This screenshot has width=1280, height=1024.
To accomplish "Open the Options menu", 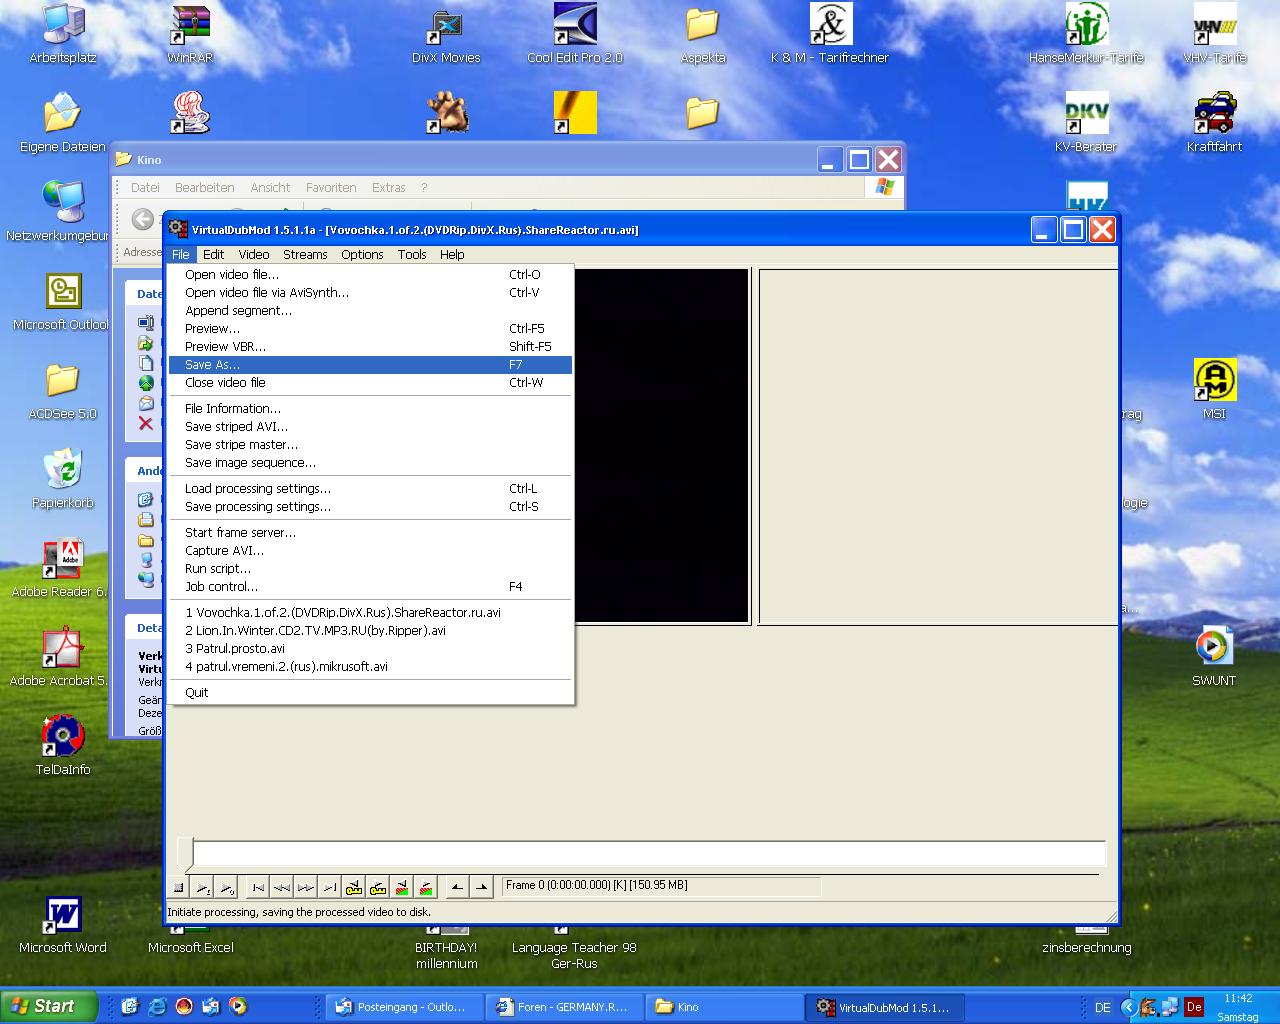I will [362, 255].
